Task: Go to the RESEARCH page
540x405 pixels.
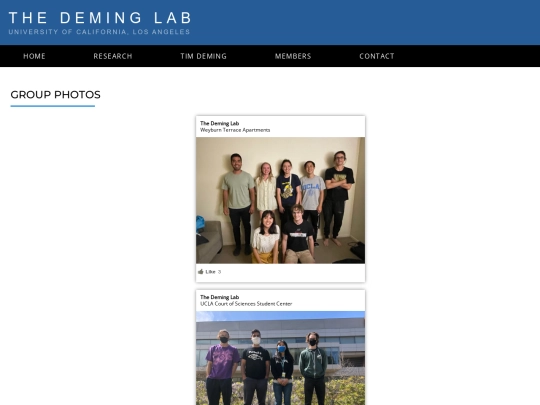Action: click(113, 56)
